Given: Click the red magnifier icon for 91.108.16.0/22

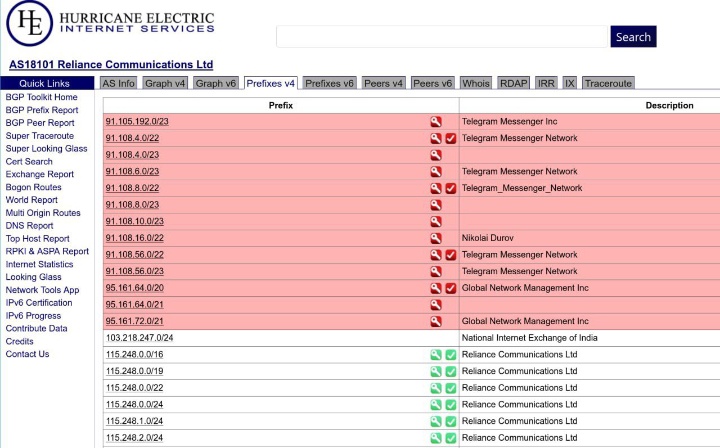Looking at the screenshot, I should tap(436, 238).
